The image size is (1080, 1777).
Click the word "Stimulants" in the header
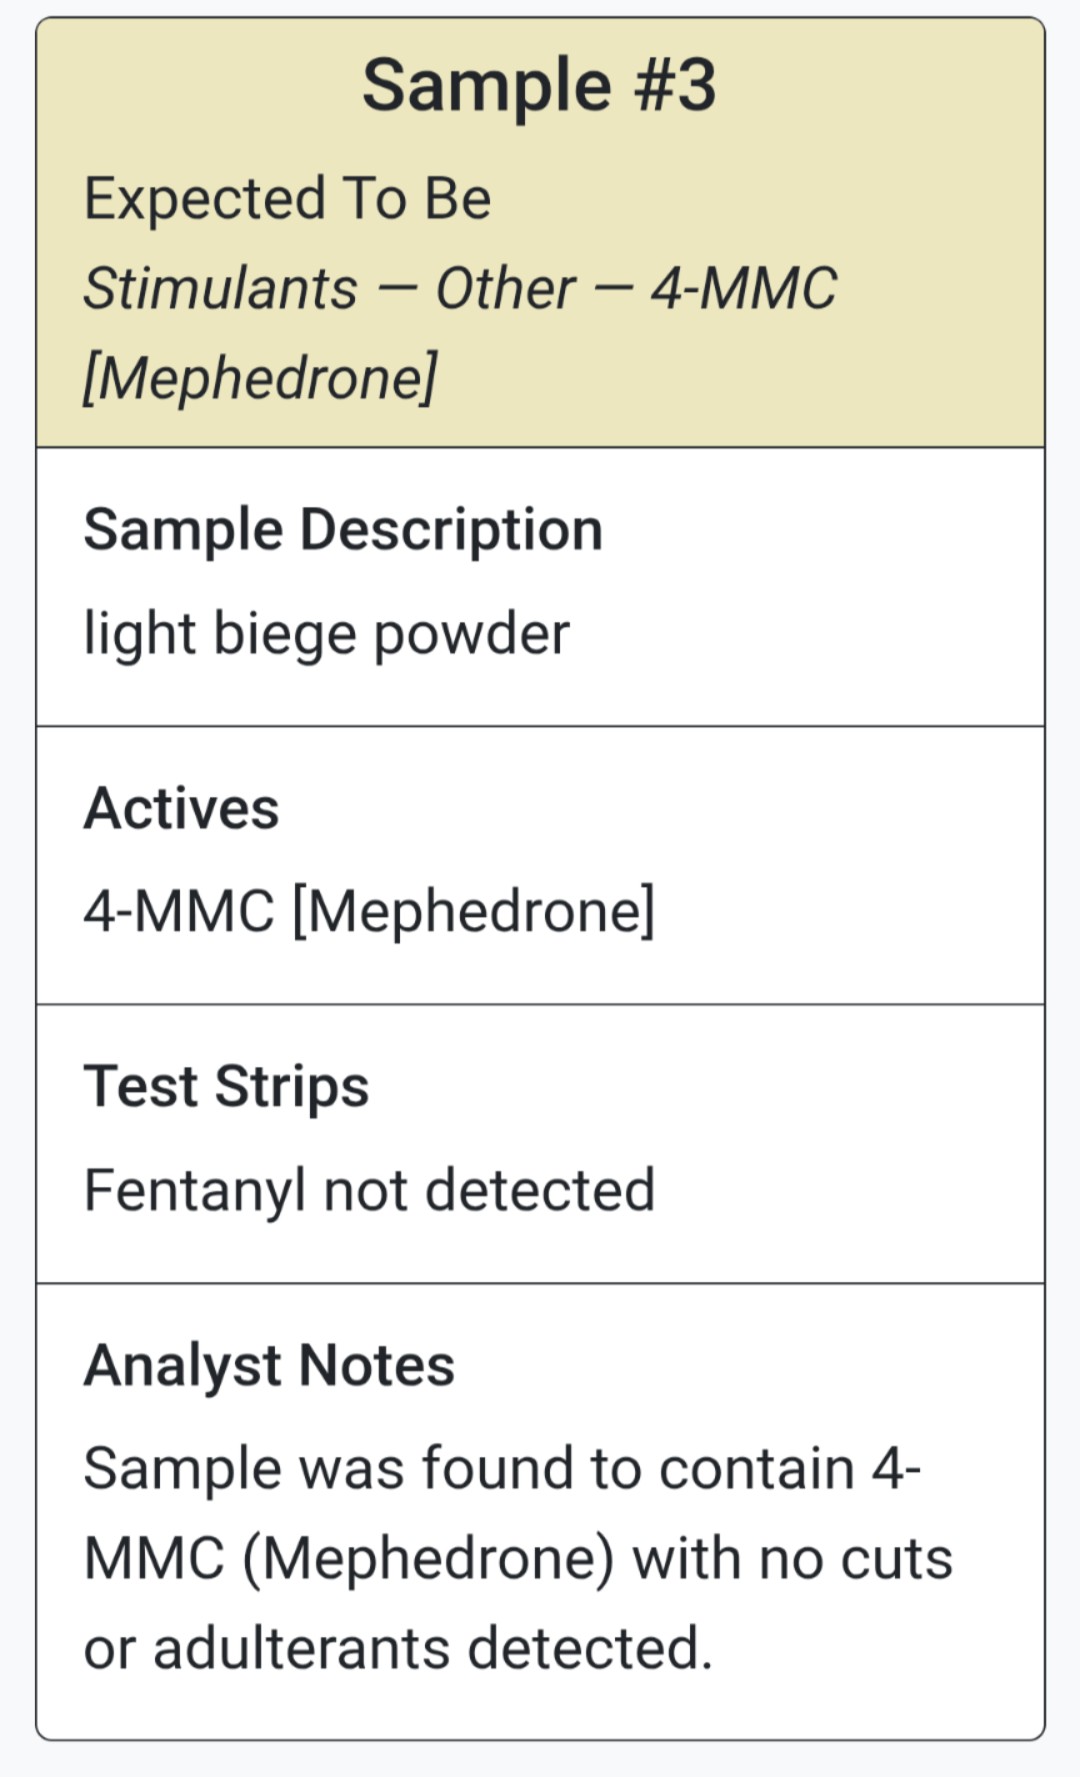point(220,289)
